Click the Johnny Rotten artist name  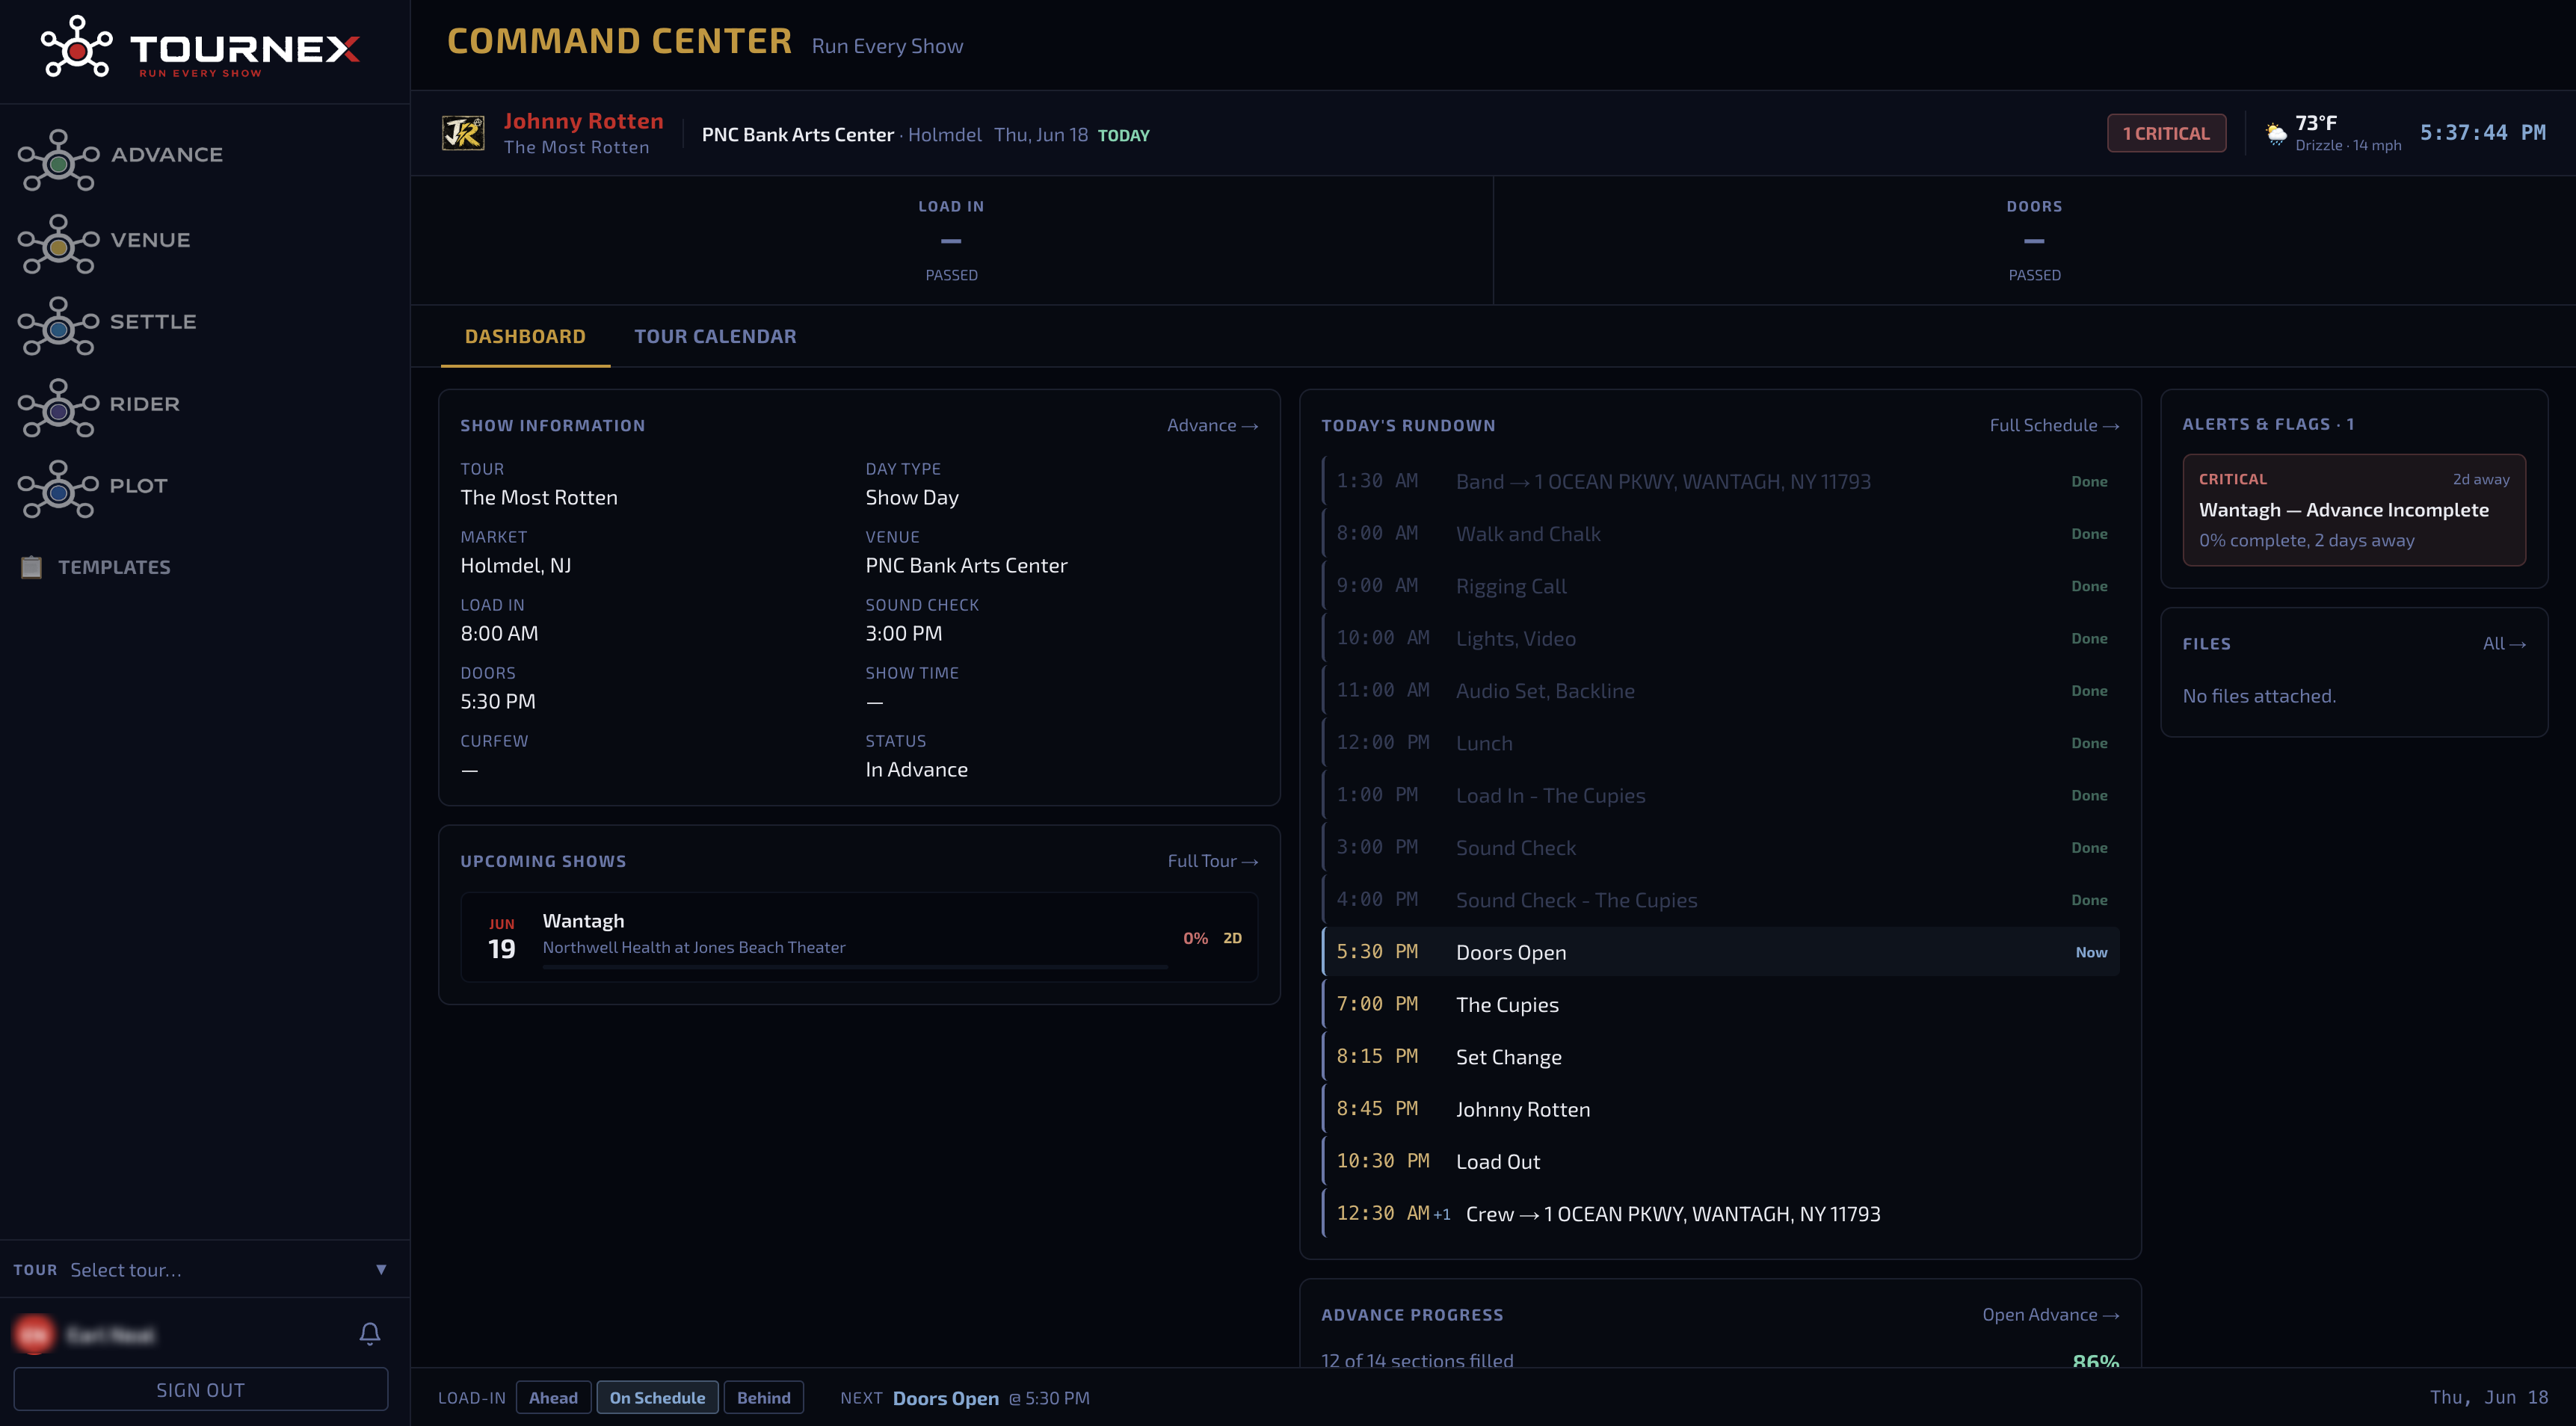pyautogui.click(x=583, y=121)
